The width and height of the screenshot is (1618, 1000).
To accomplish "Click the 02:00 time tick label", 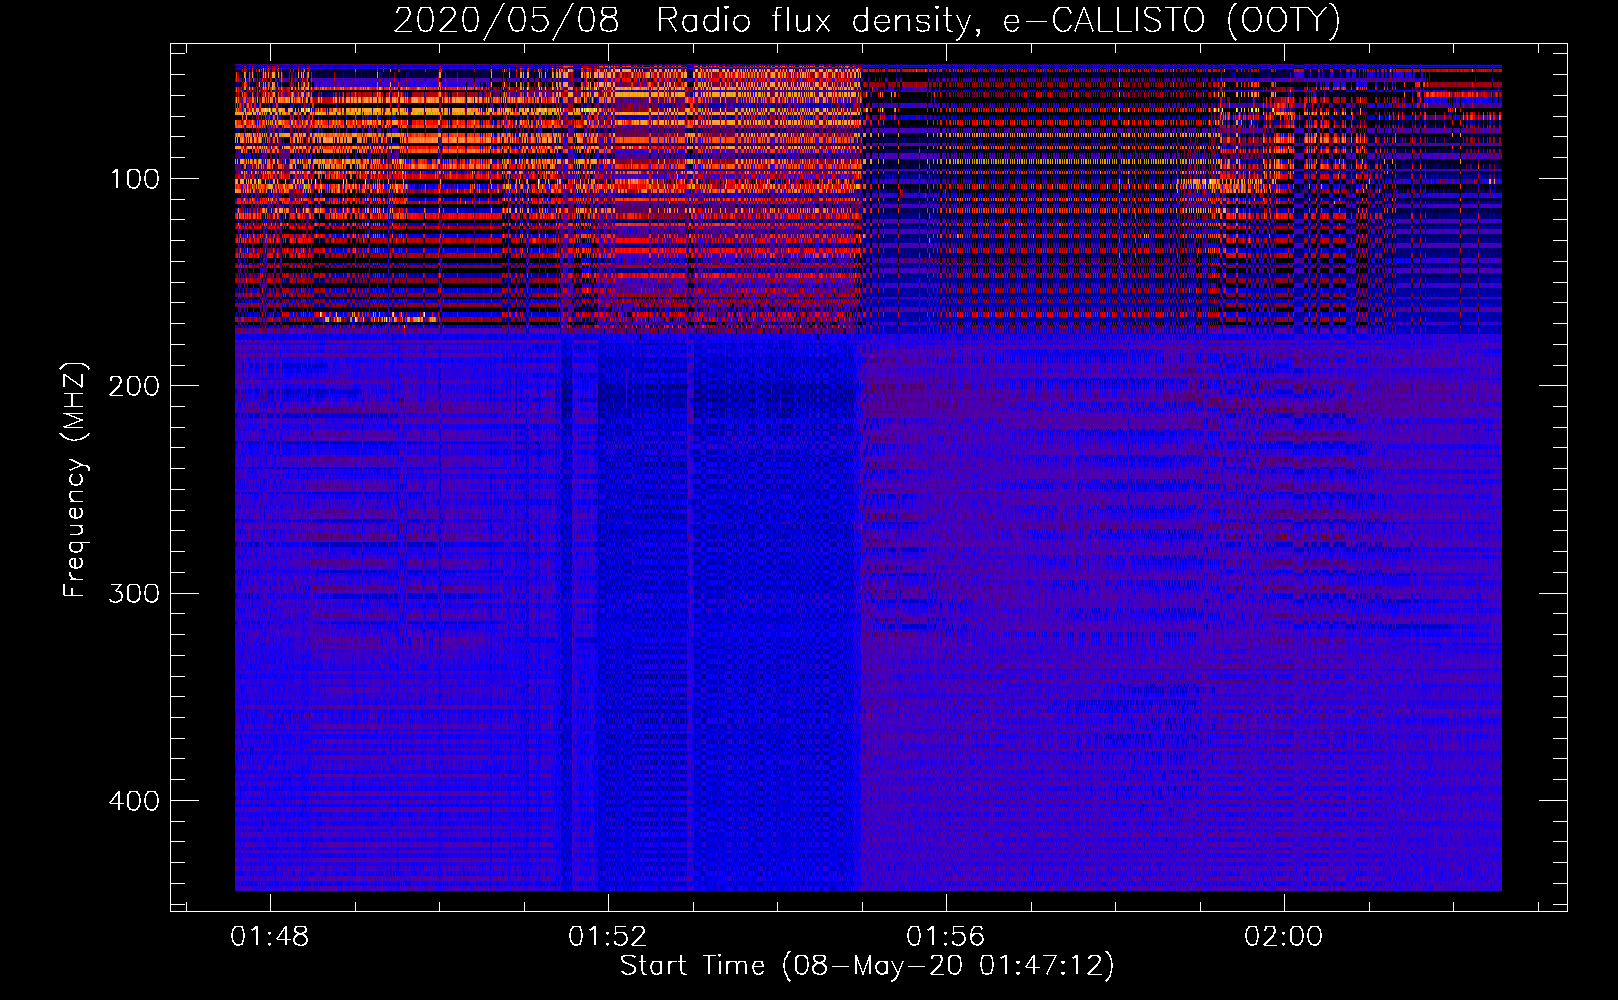I will pyautogui.click(x=1283, y=937).
